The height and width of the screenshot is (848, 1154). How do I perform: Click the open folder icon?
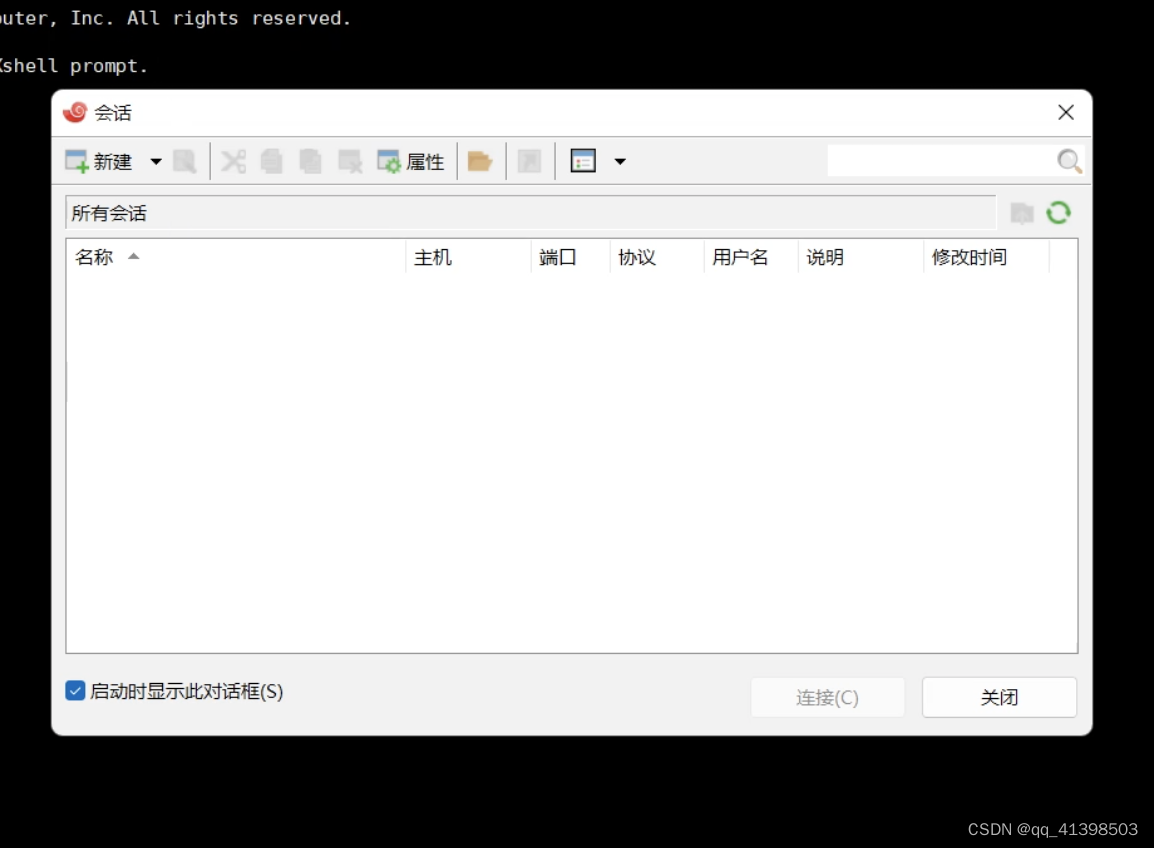480,161
